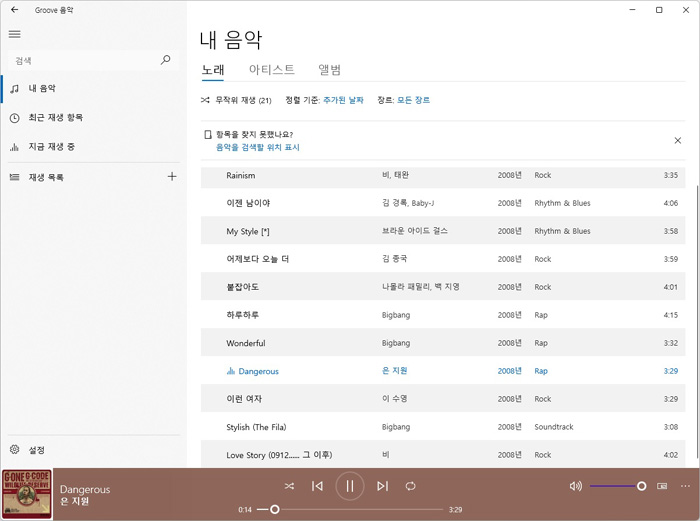The width and height of the screenshot is (700, 521).
Task: Open 음악을 검색할 위치 표시 link
Action: 258,147
